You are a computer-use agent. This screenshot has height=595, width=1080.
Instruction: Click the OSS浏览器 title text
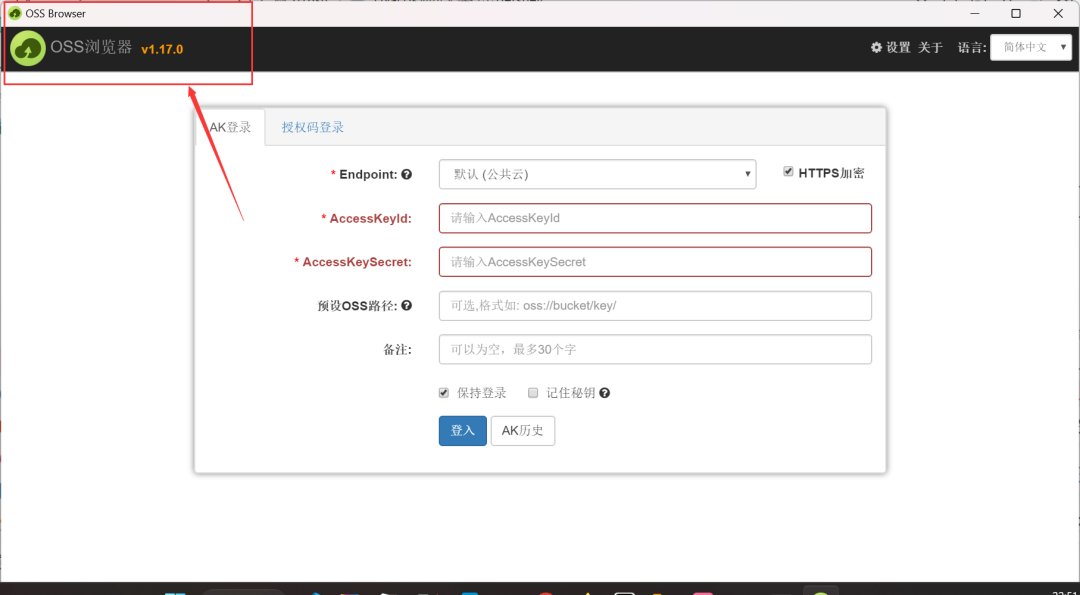pos(91,48)
